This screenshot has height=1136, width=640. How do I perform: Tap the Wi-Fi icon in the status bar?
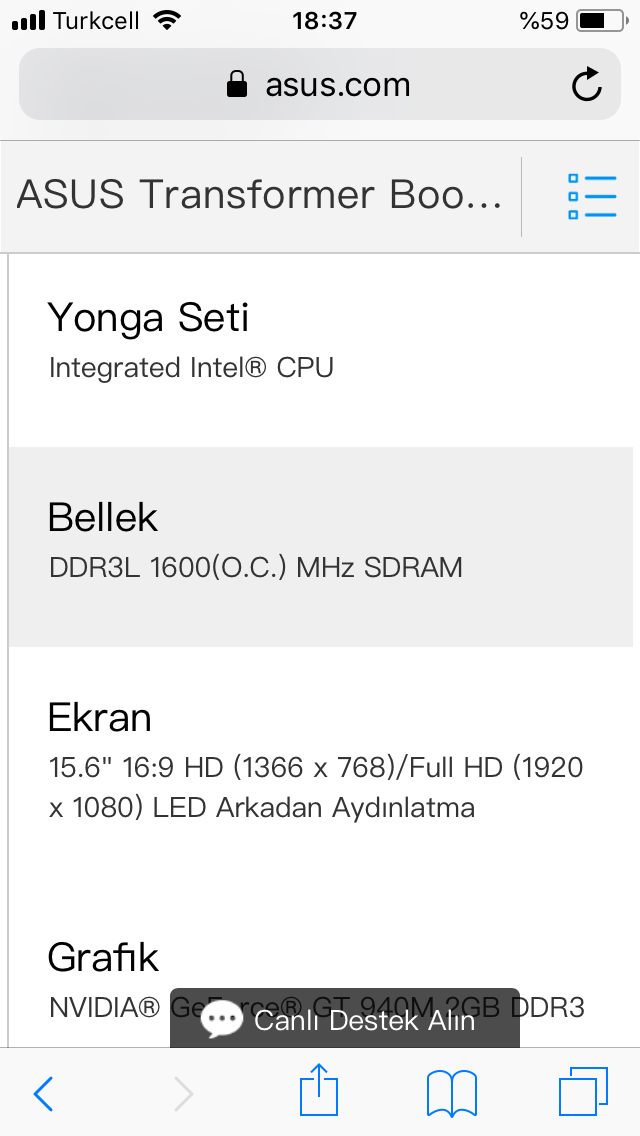[168, 20]
